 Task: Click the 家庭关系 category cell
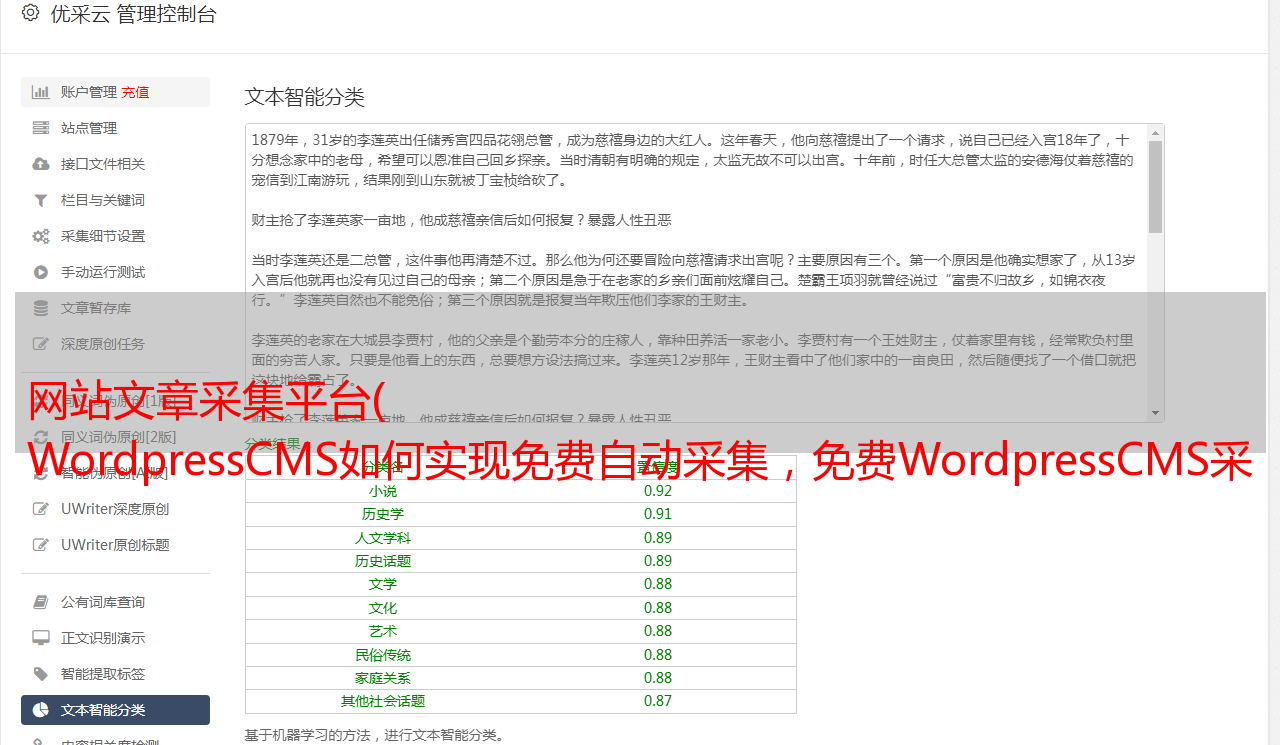point(383,678)
